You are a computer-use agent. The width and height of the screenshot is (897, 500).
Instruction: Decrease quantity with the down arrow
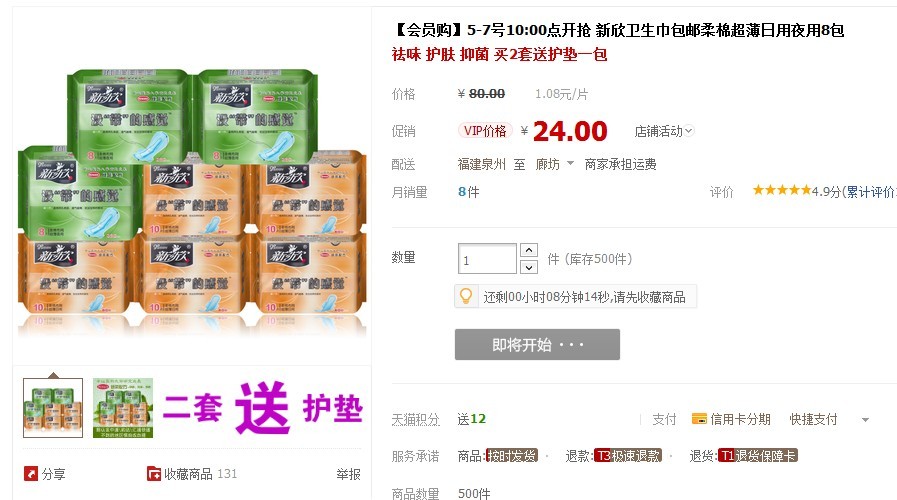pyautogui.click(x=529, y=267)
